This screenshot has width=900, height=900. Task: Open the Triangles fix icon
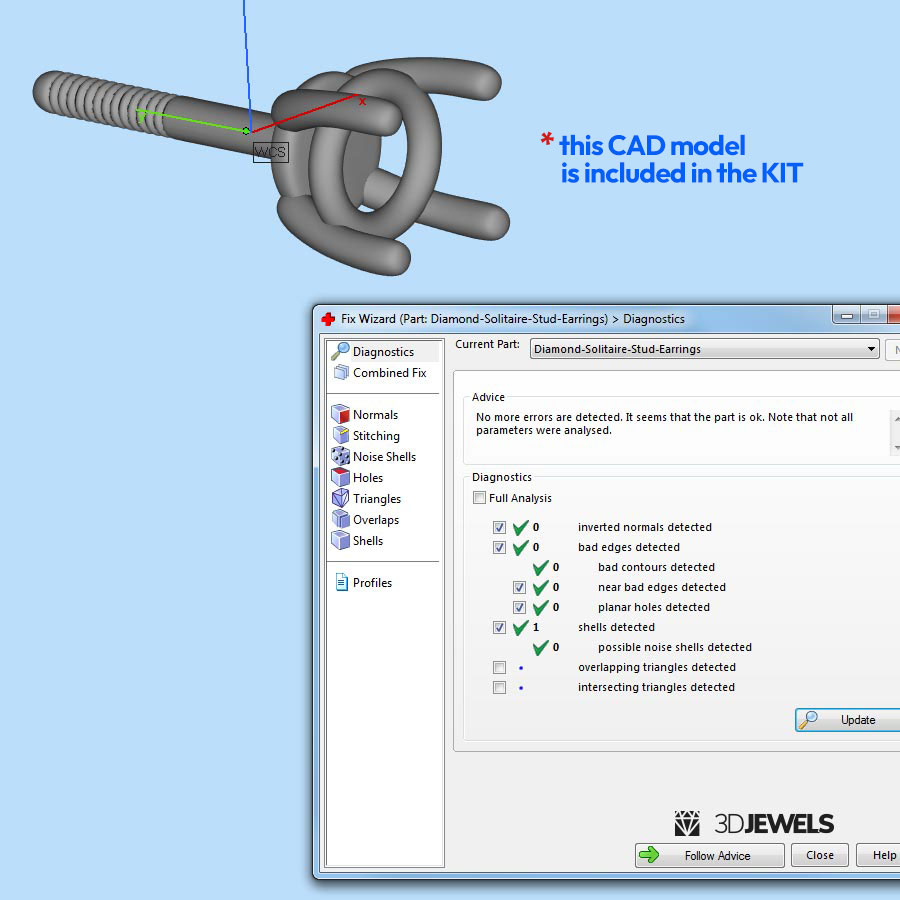coord(341,499)
